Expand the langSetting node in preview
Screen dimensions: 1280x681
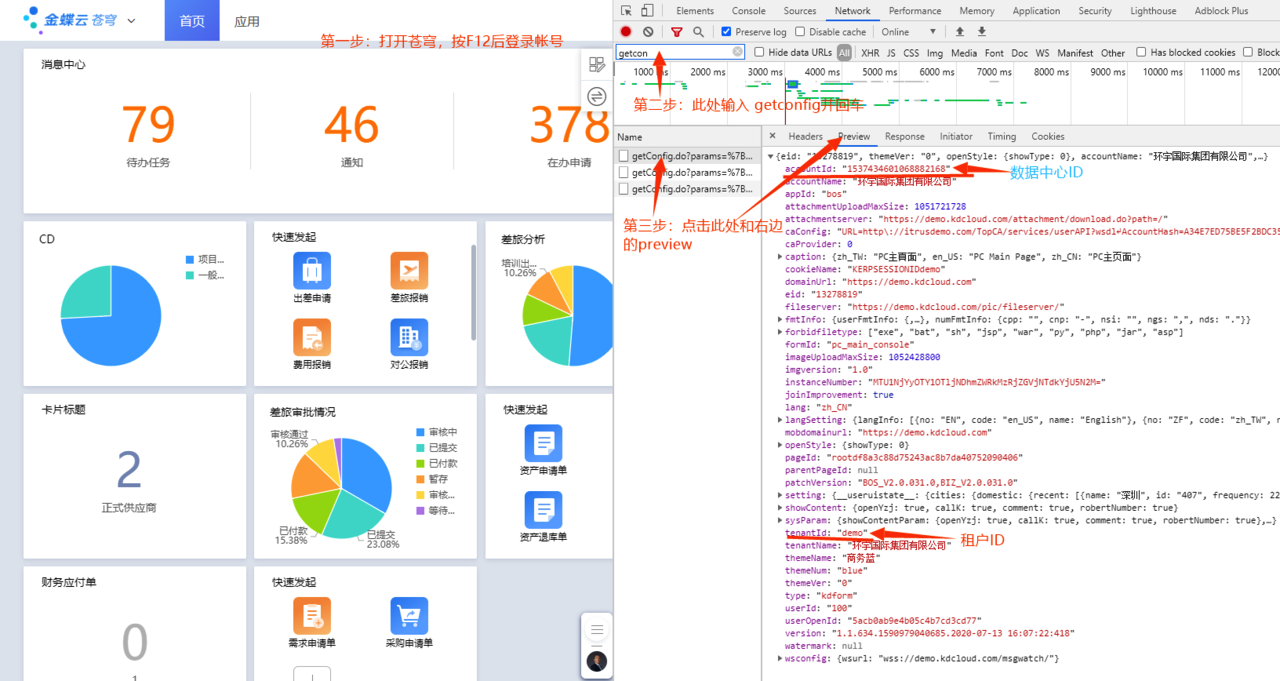coord(780,420)
